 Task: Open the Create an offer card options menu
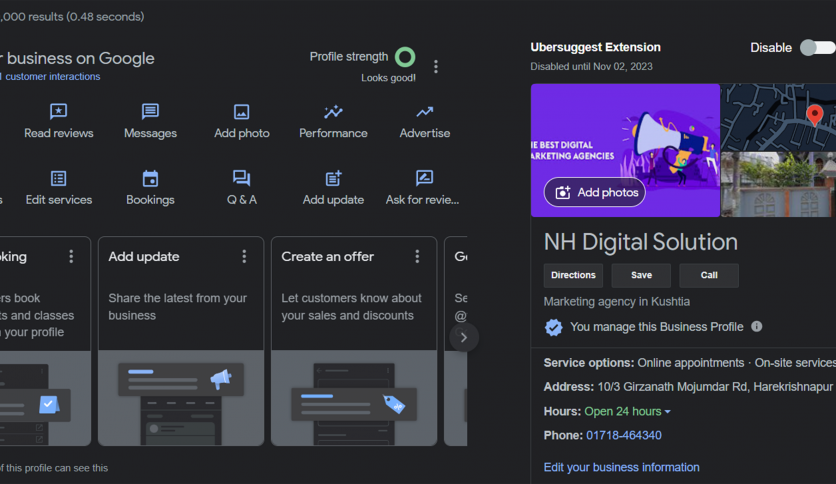click(417, 257)
